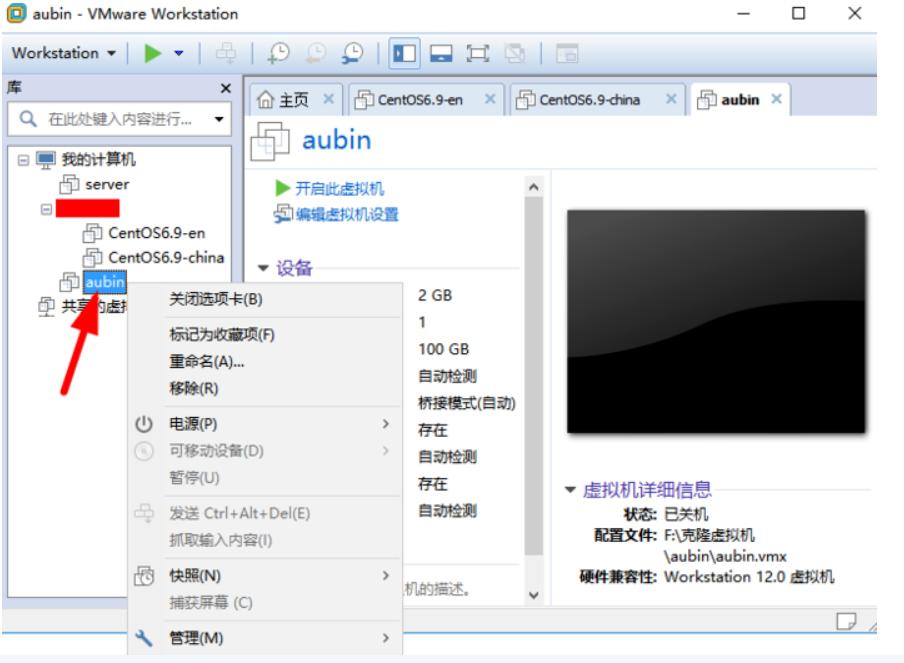Select the aubin VM in the library tree
Image resolution: width=904 pixels, height=663 pixels.
click(x=104, y=281)
